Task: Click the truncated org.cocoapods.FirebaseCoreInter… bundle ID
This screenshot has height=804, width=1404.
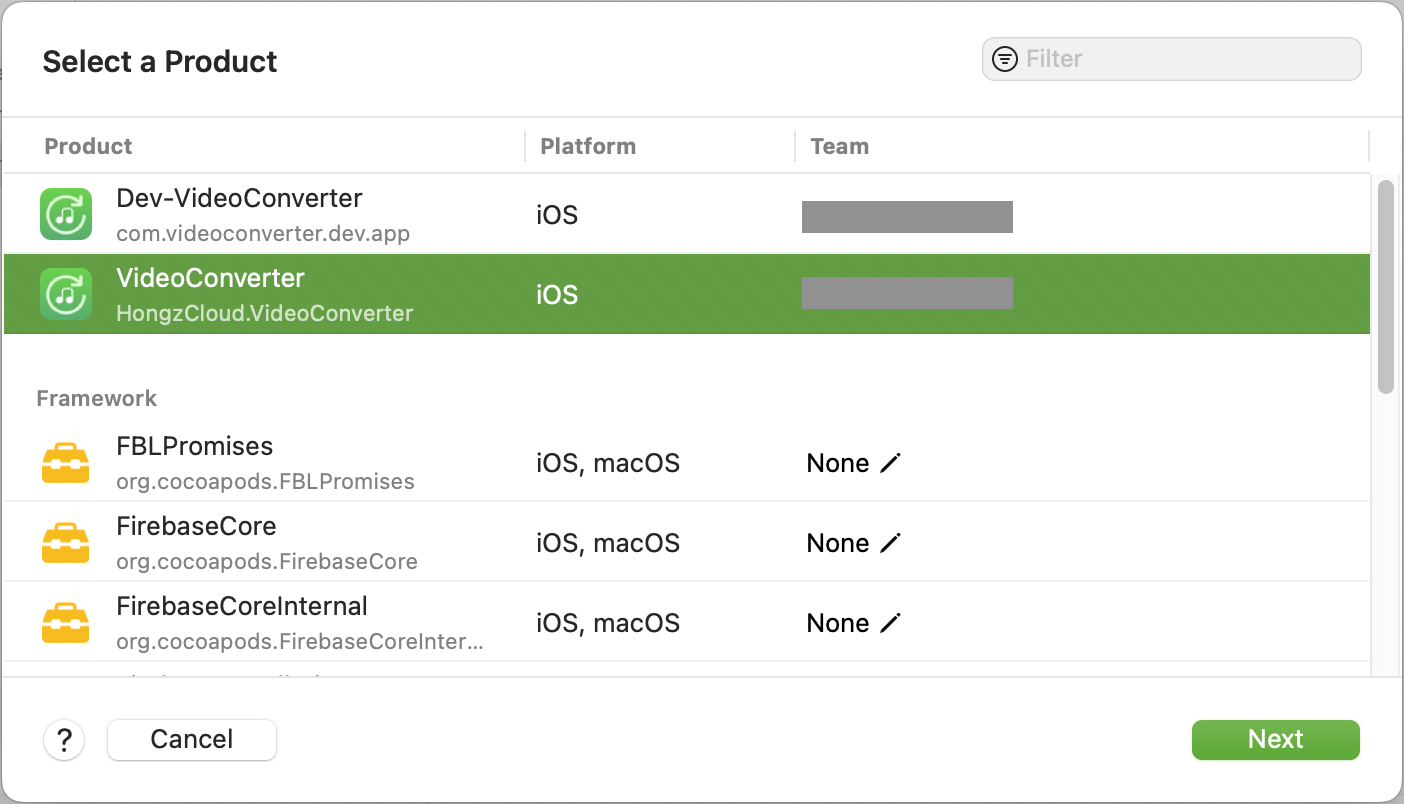Action: click(x=300, y=641)
